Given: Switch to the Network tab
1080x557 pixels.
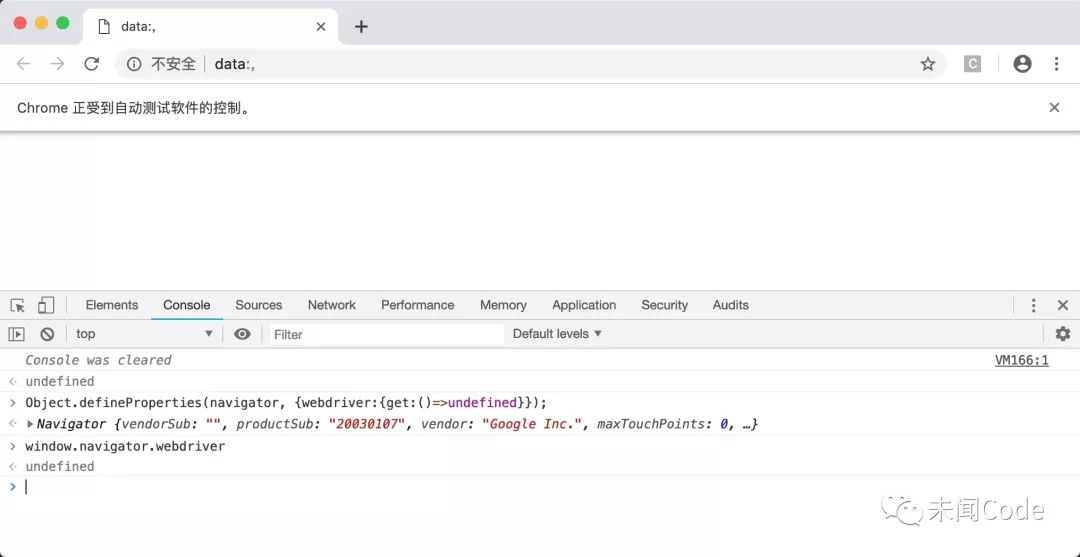Looking at the screenshot, I should pos(331,305).
